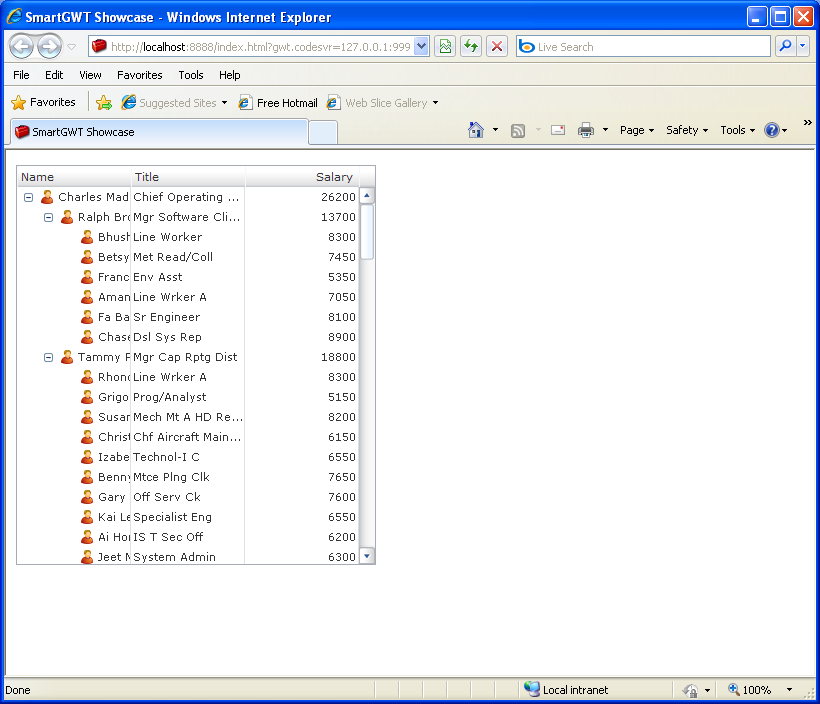Sort by the Salary column header
This screenshot has height=704, width=820.
[x=302, y=177]
